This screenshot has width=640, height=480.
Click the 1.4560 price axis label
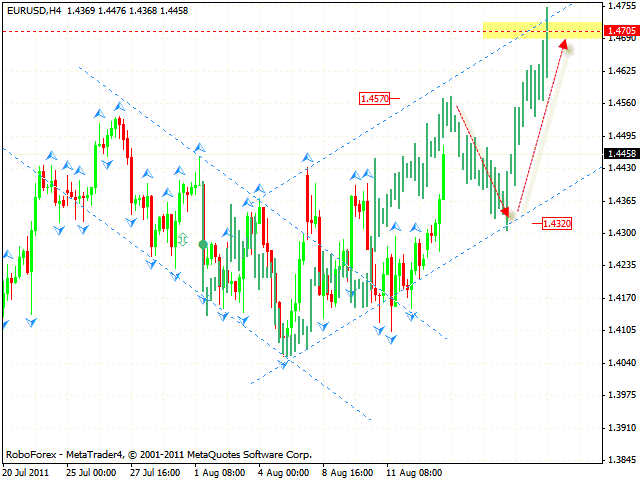[622, 103]
